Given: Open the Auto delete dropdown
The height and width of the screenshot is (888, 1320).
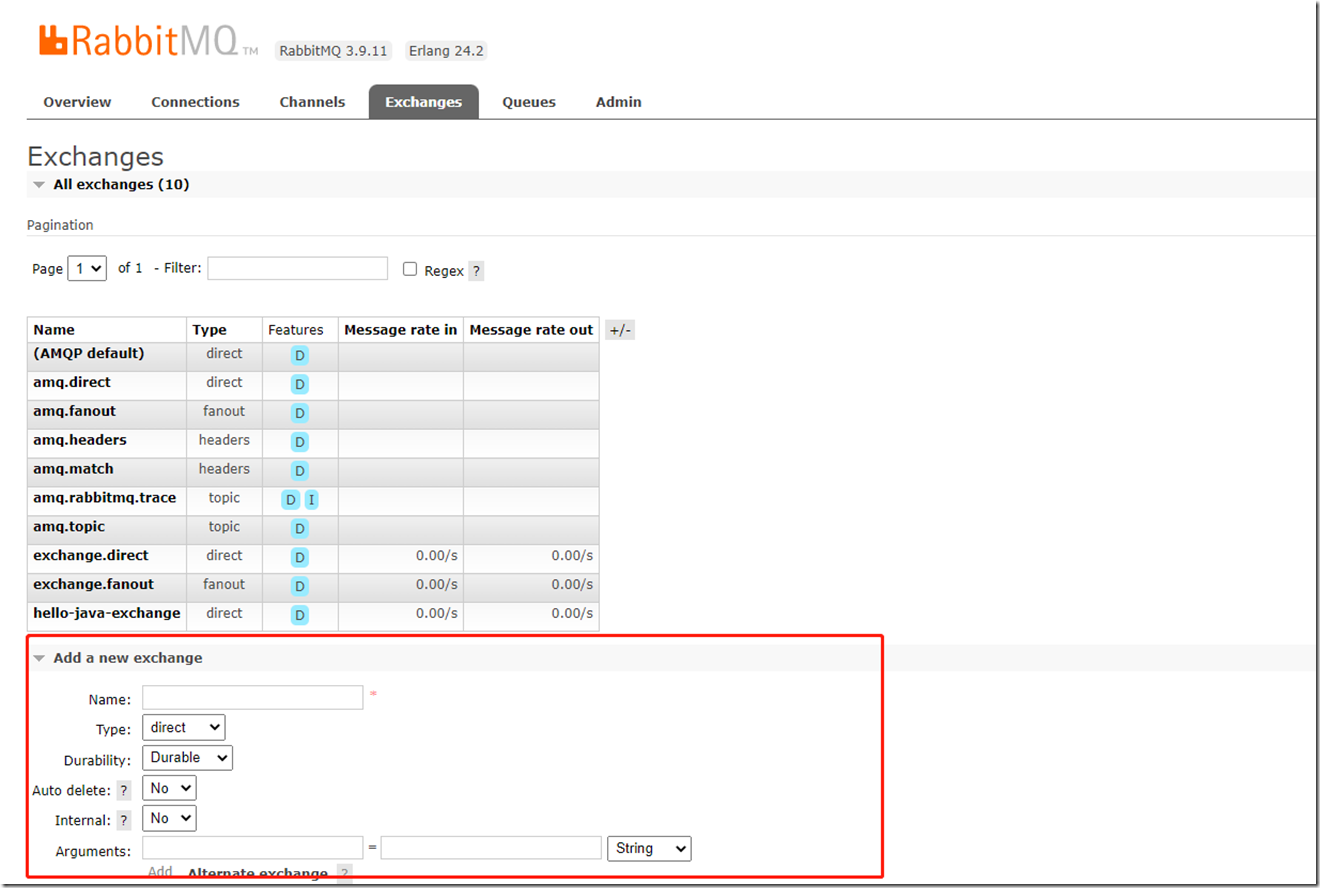Looking at the screenshot, I should pyautogui.click(x=169, y=788).
